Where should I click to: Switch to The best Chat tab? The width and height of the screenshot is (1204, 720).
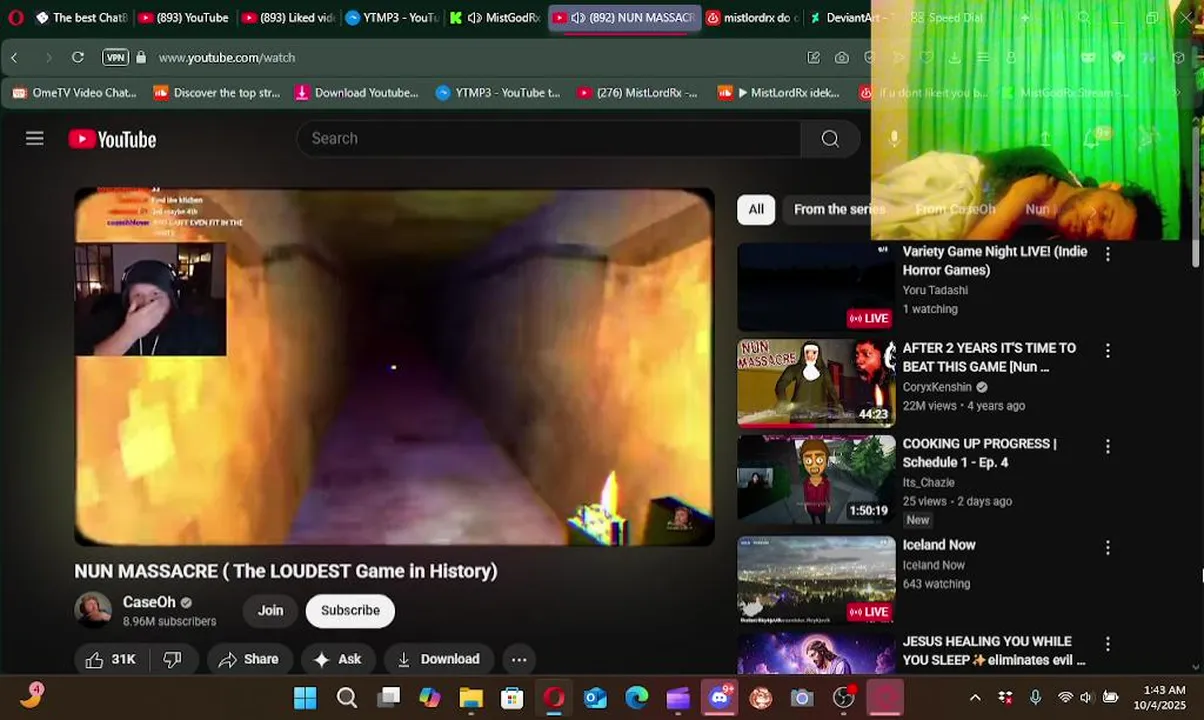pos(80,18)
